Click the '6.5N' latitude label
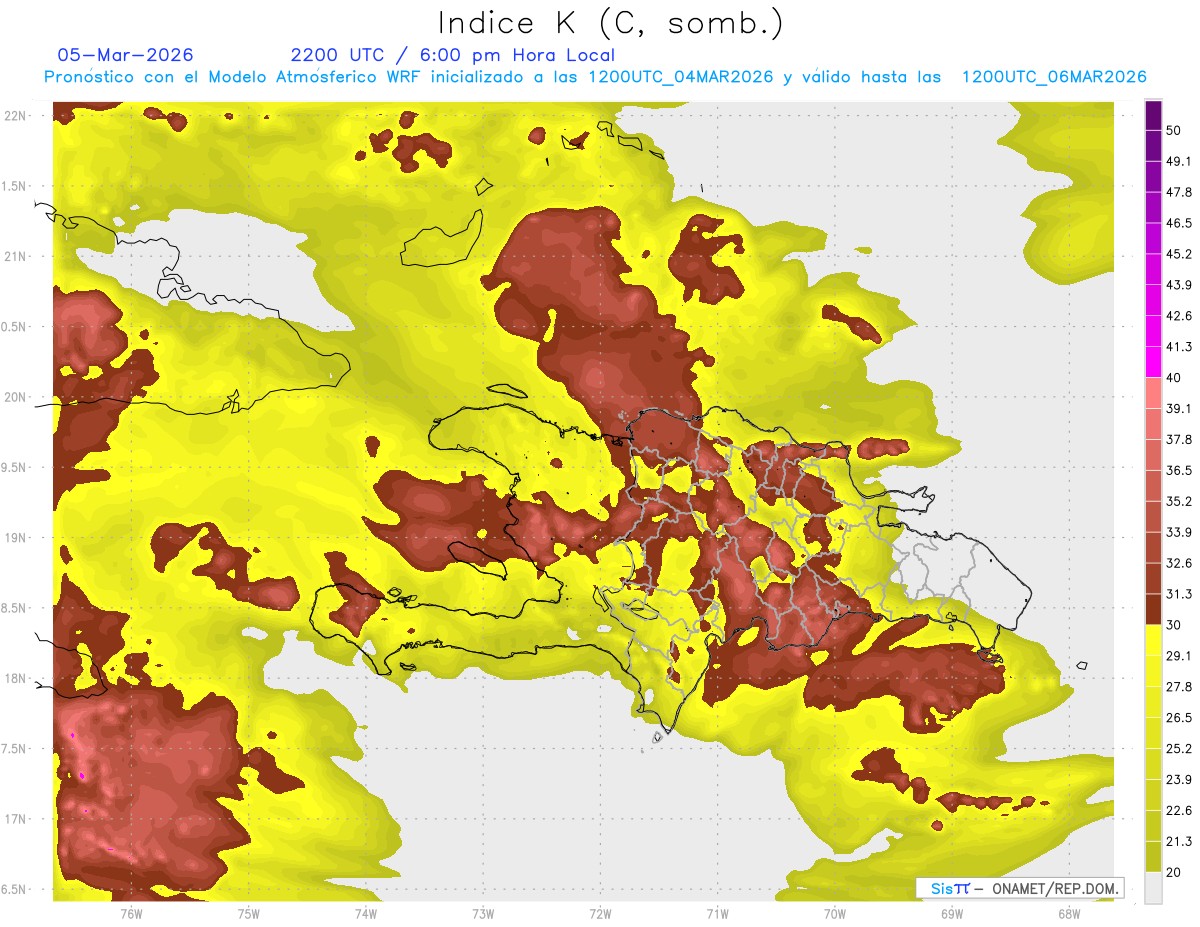 coord(15,889)
